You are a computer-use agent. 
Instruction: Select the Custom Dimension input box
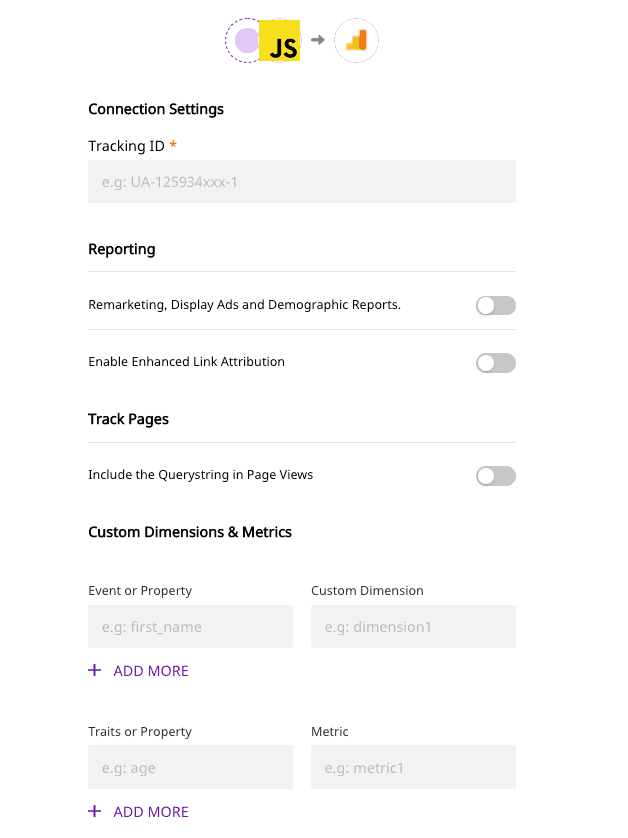[x=413, y=627]
